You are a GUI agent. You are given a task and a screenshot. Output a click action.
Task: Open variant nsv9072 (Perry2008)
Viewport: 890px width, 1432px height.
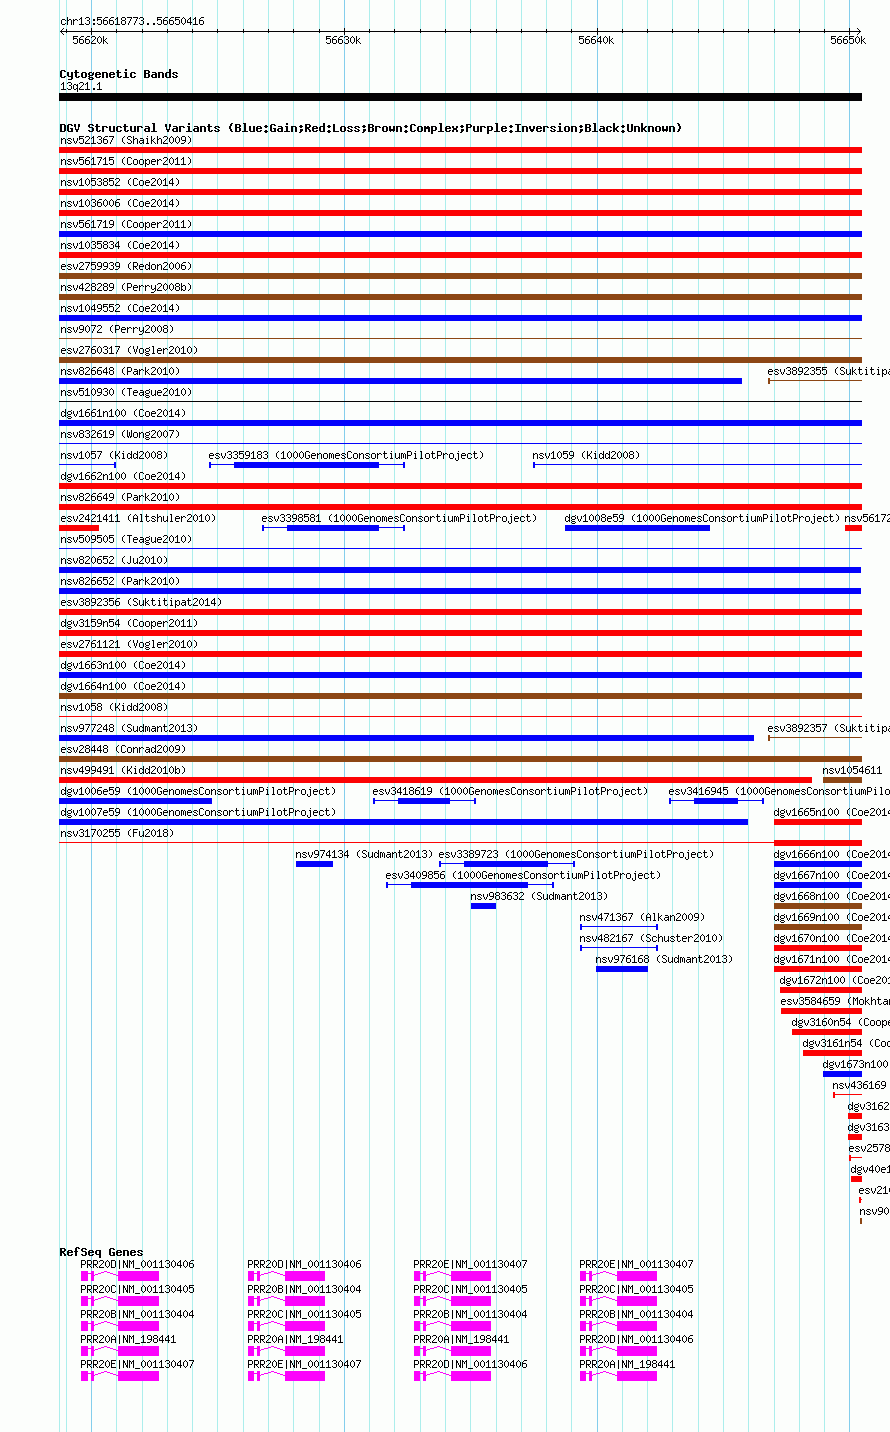tap(117, 329)
